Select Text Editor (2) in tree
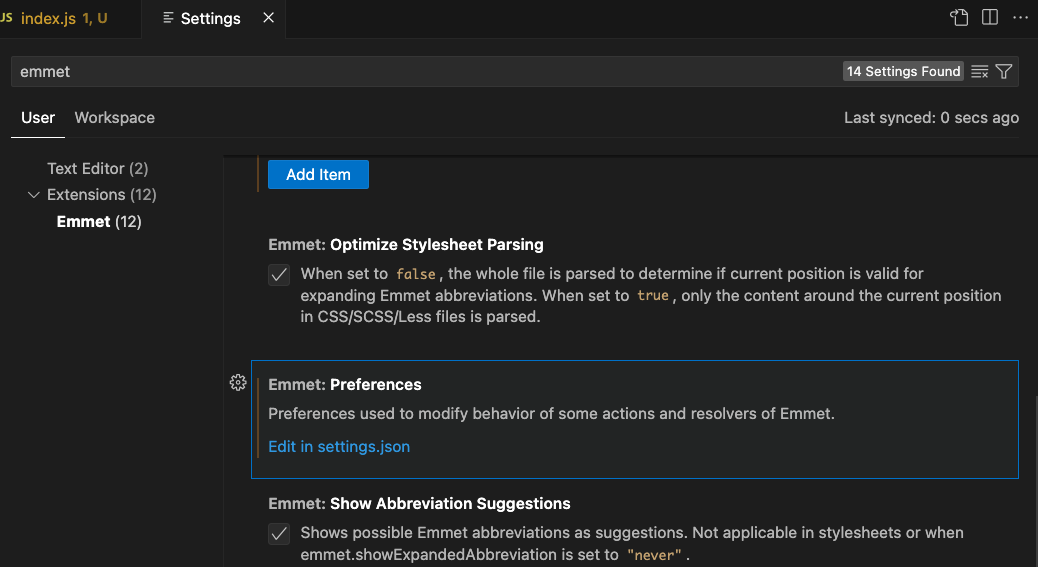 [x=97, y=169]
